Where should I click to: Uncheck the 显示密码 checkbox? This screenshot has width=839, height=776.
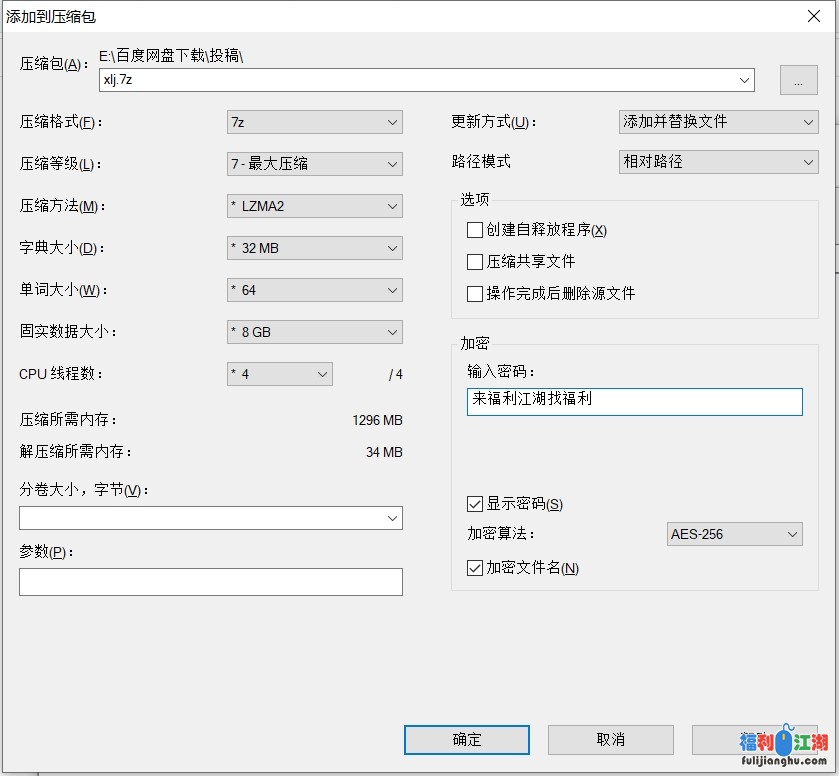coord(475,504)
